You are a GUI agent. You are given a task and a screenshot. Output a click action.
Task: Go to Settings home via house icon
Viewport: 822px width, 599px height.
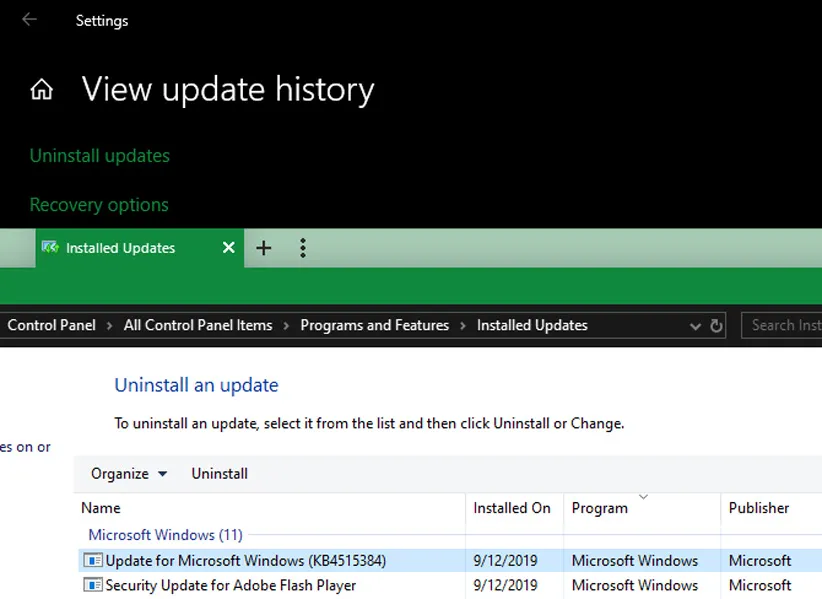pyautogui.click(x=41, y=90)
